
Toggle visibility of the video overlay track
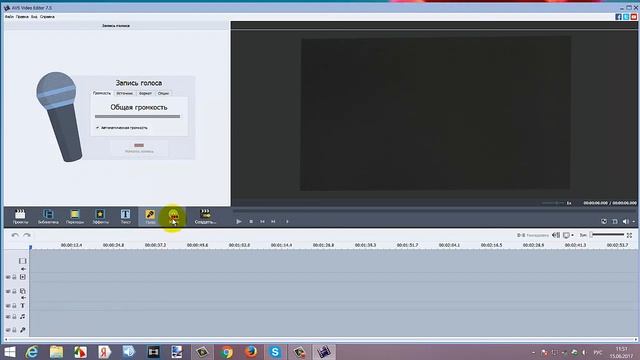[8, 291]
